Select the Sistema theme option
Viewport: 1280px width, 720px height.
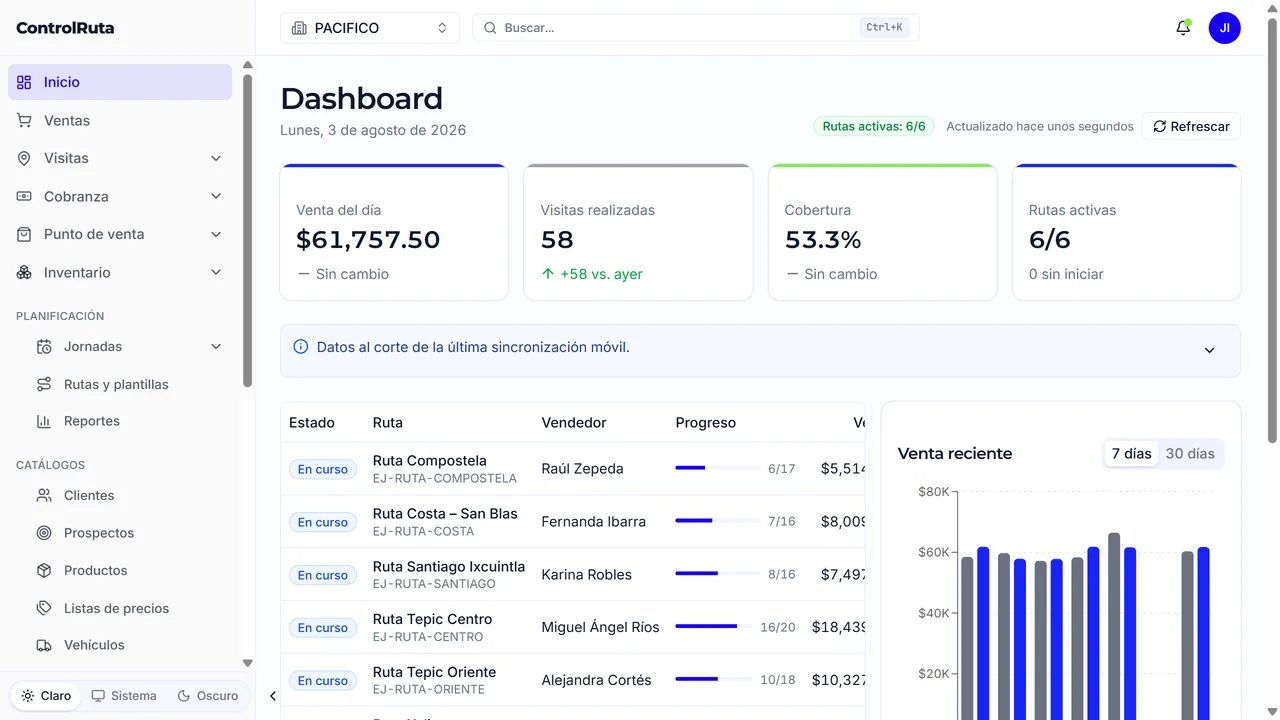click(x=124, y=696)
